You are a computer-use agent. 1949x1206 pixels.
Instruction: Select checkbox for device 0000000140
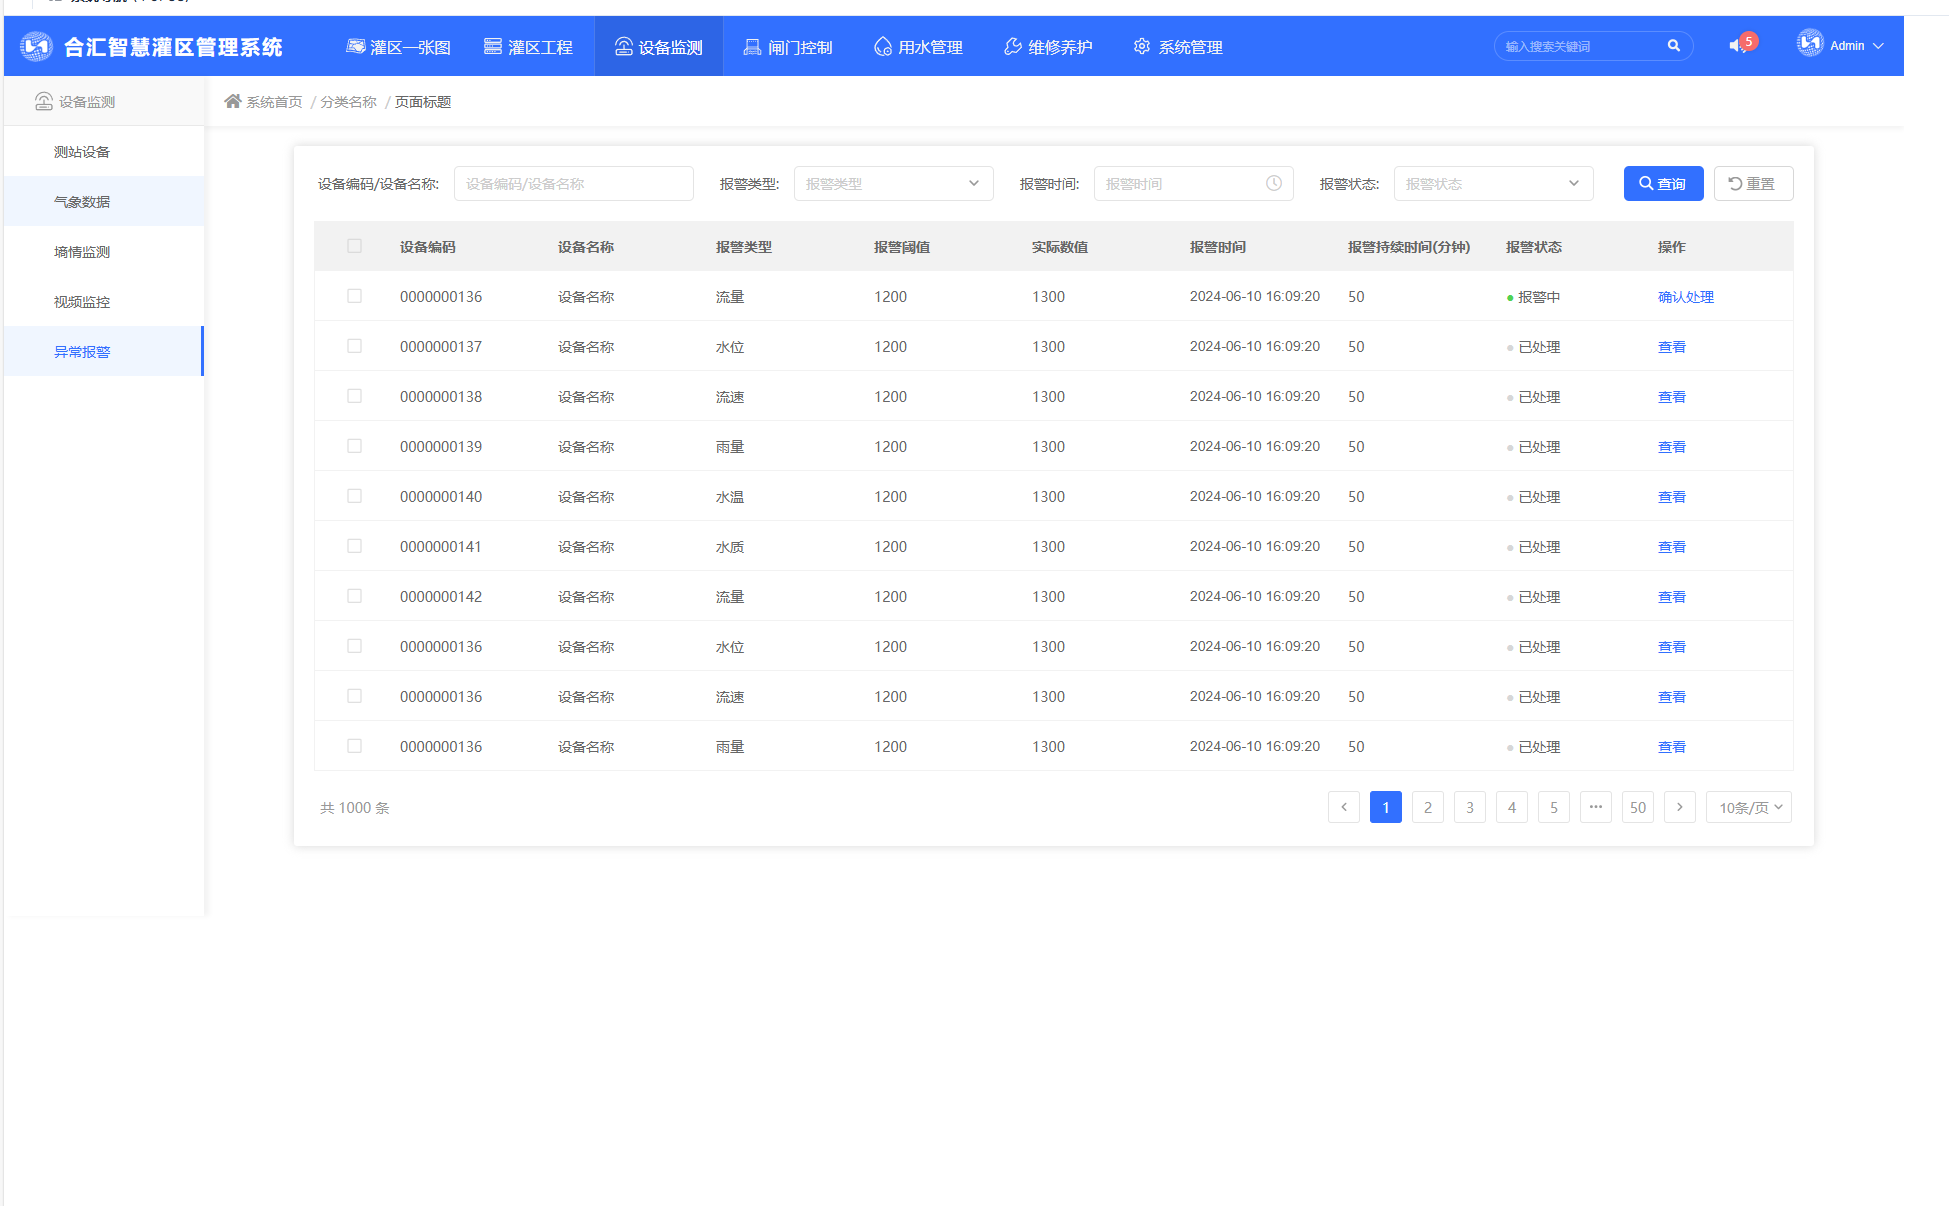coord(354,496)
